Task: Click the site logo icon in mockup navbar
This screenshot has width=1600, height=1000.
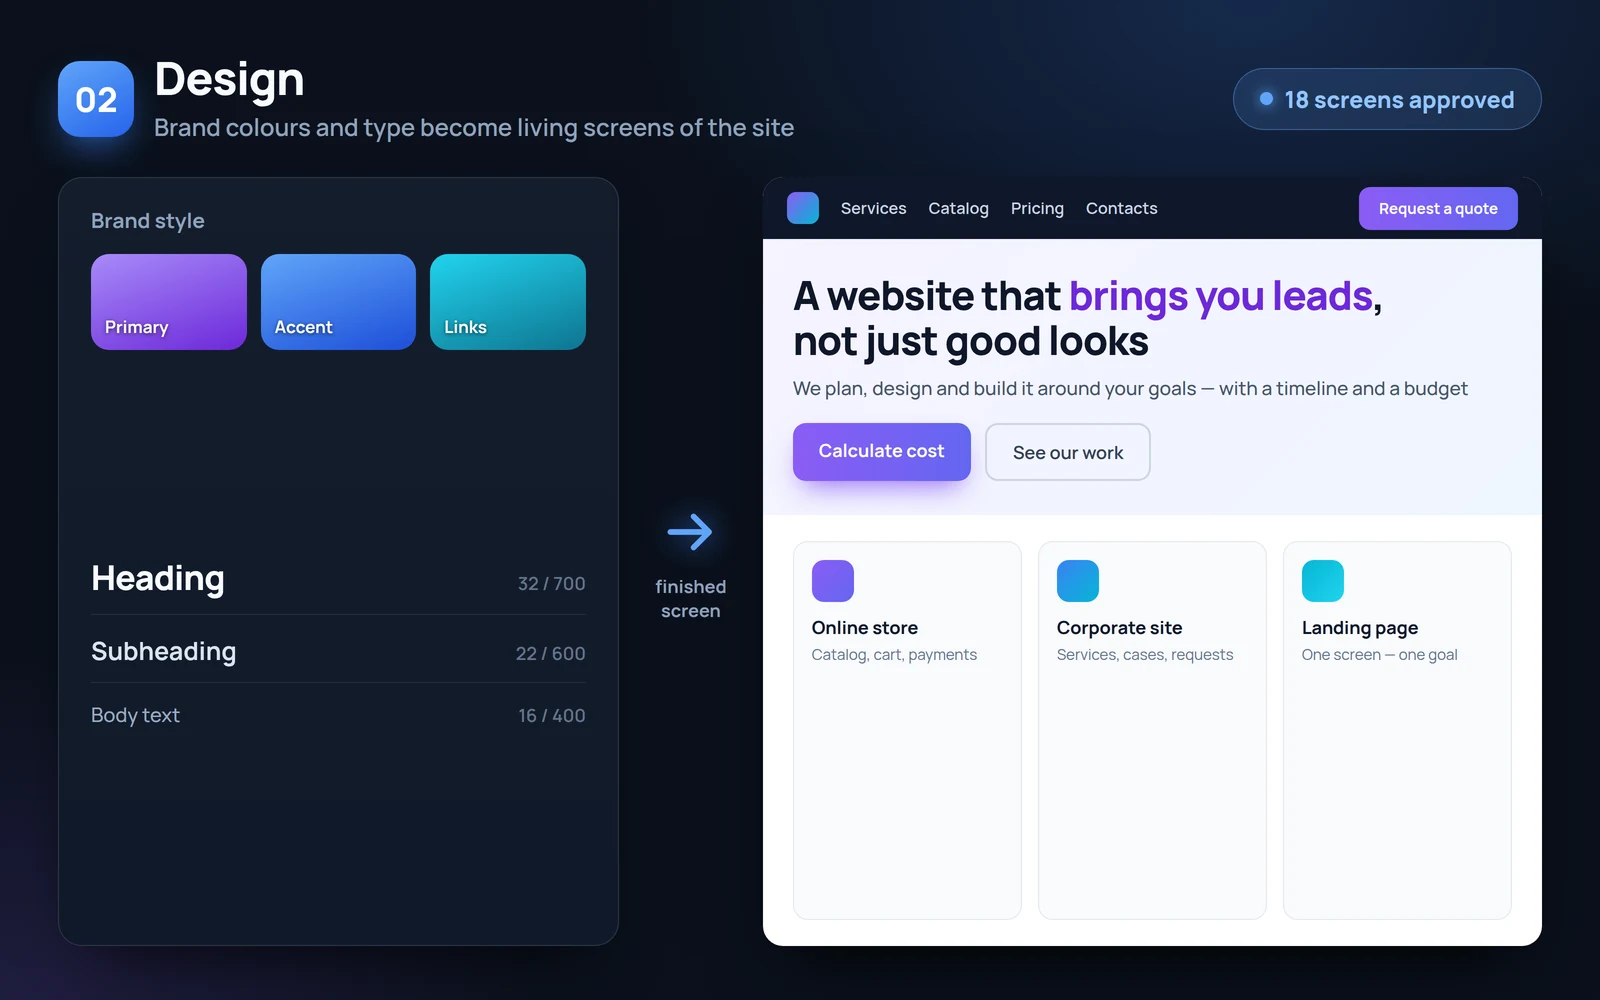Action: [803, 208]
